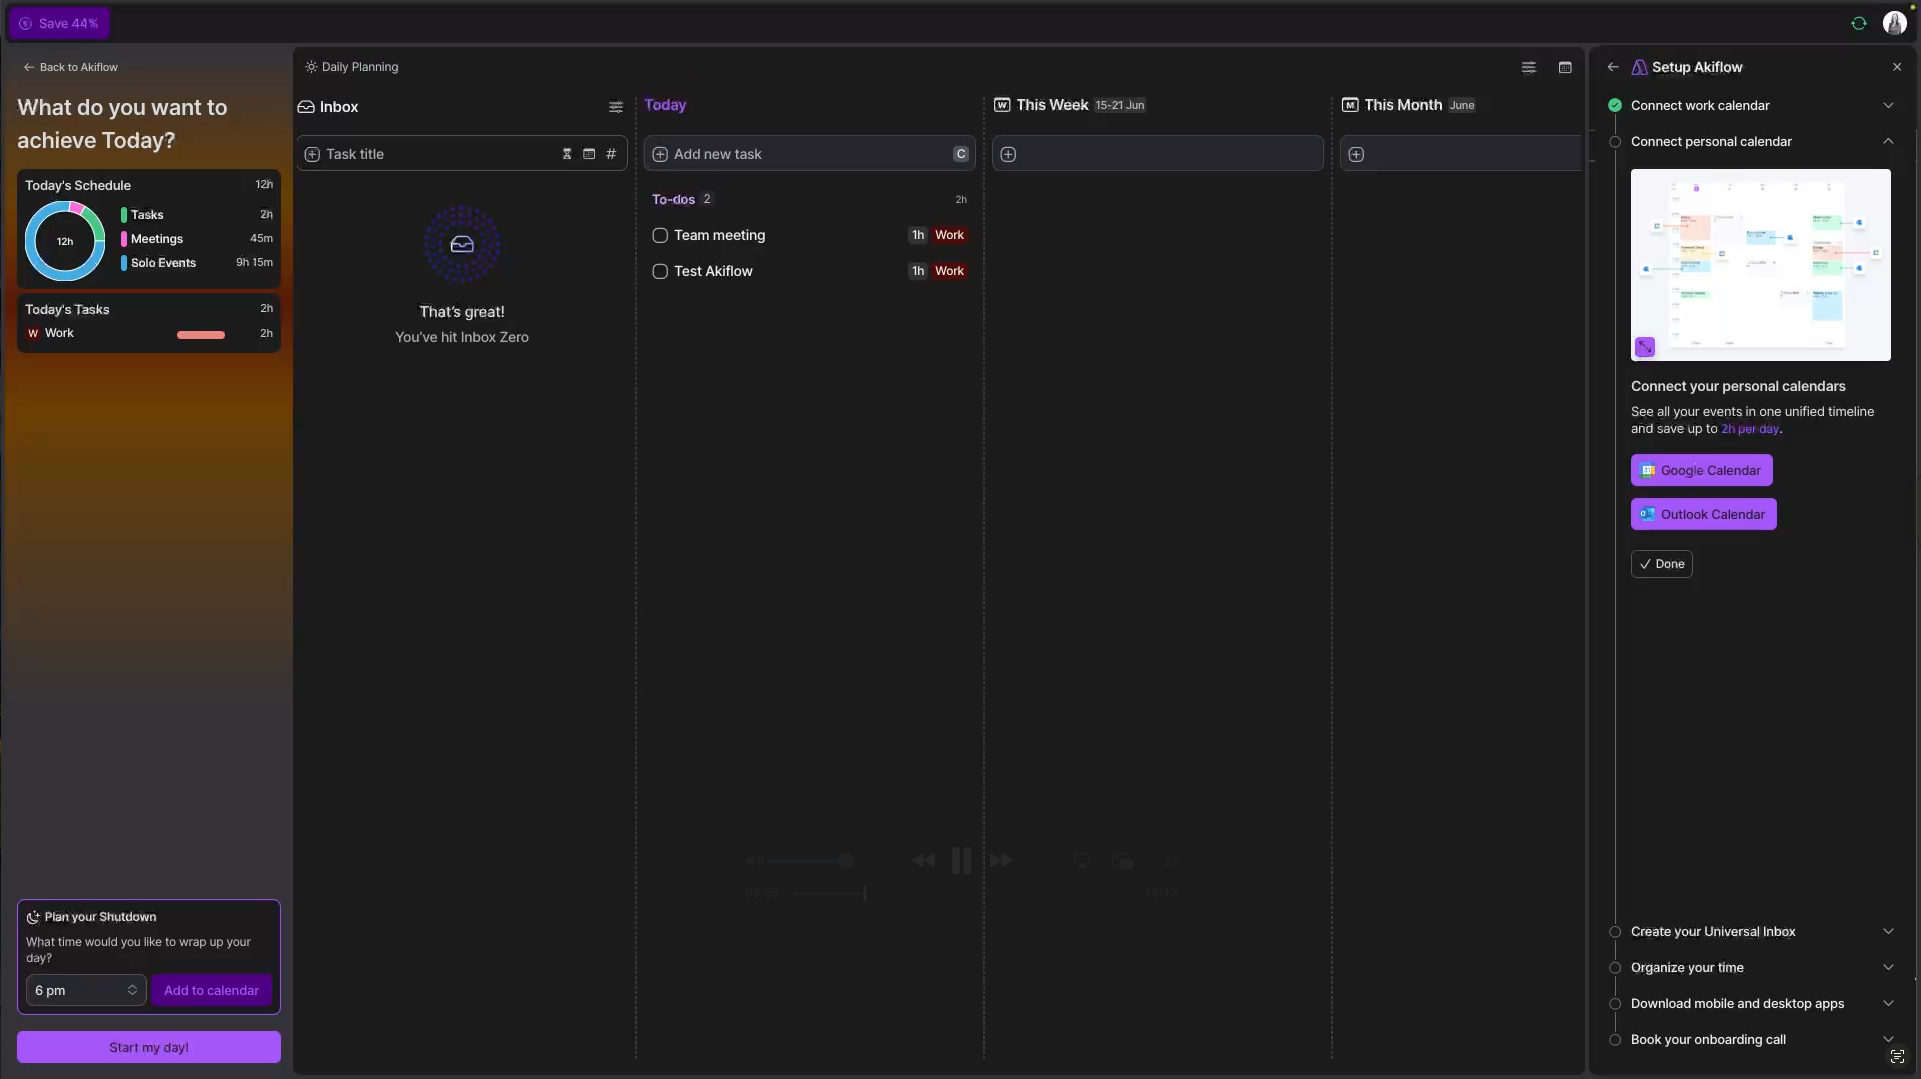Click the sync refresh icon in the top bar
The image size is (1921, 1079).
coord(1858,23)
